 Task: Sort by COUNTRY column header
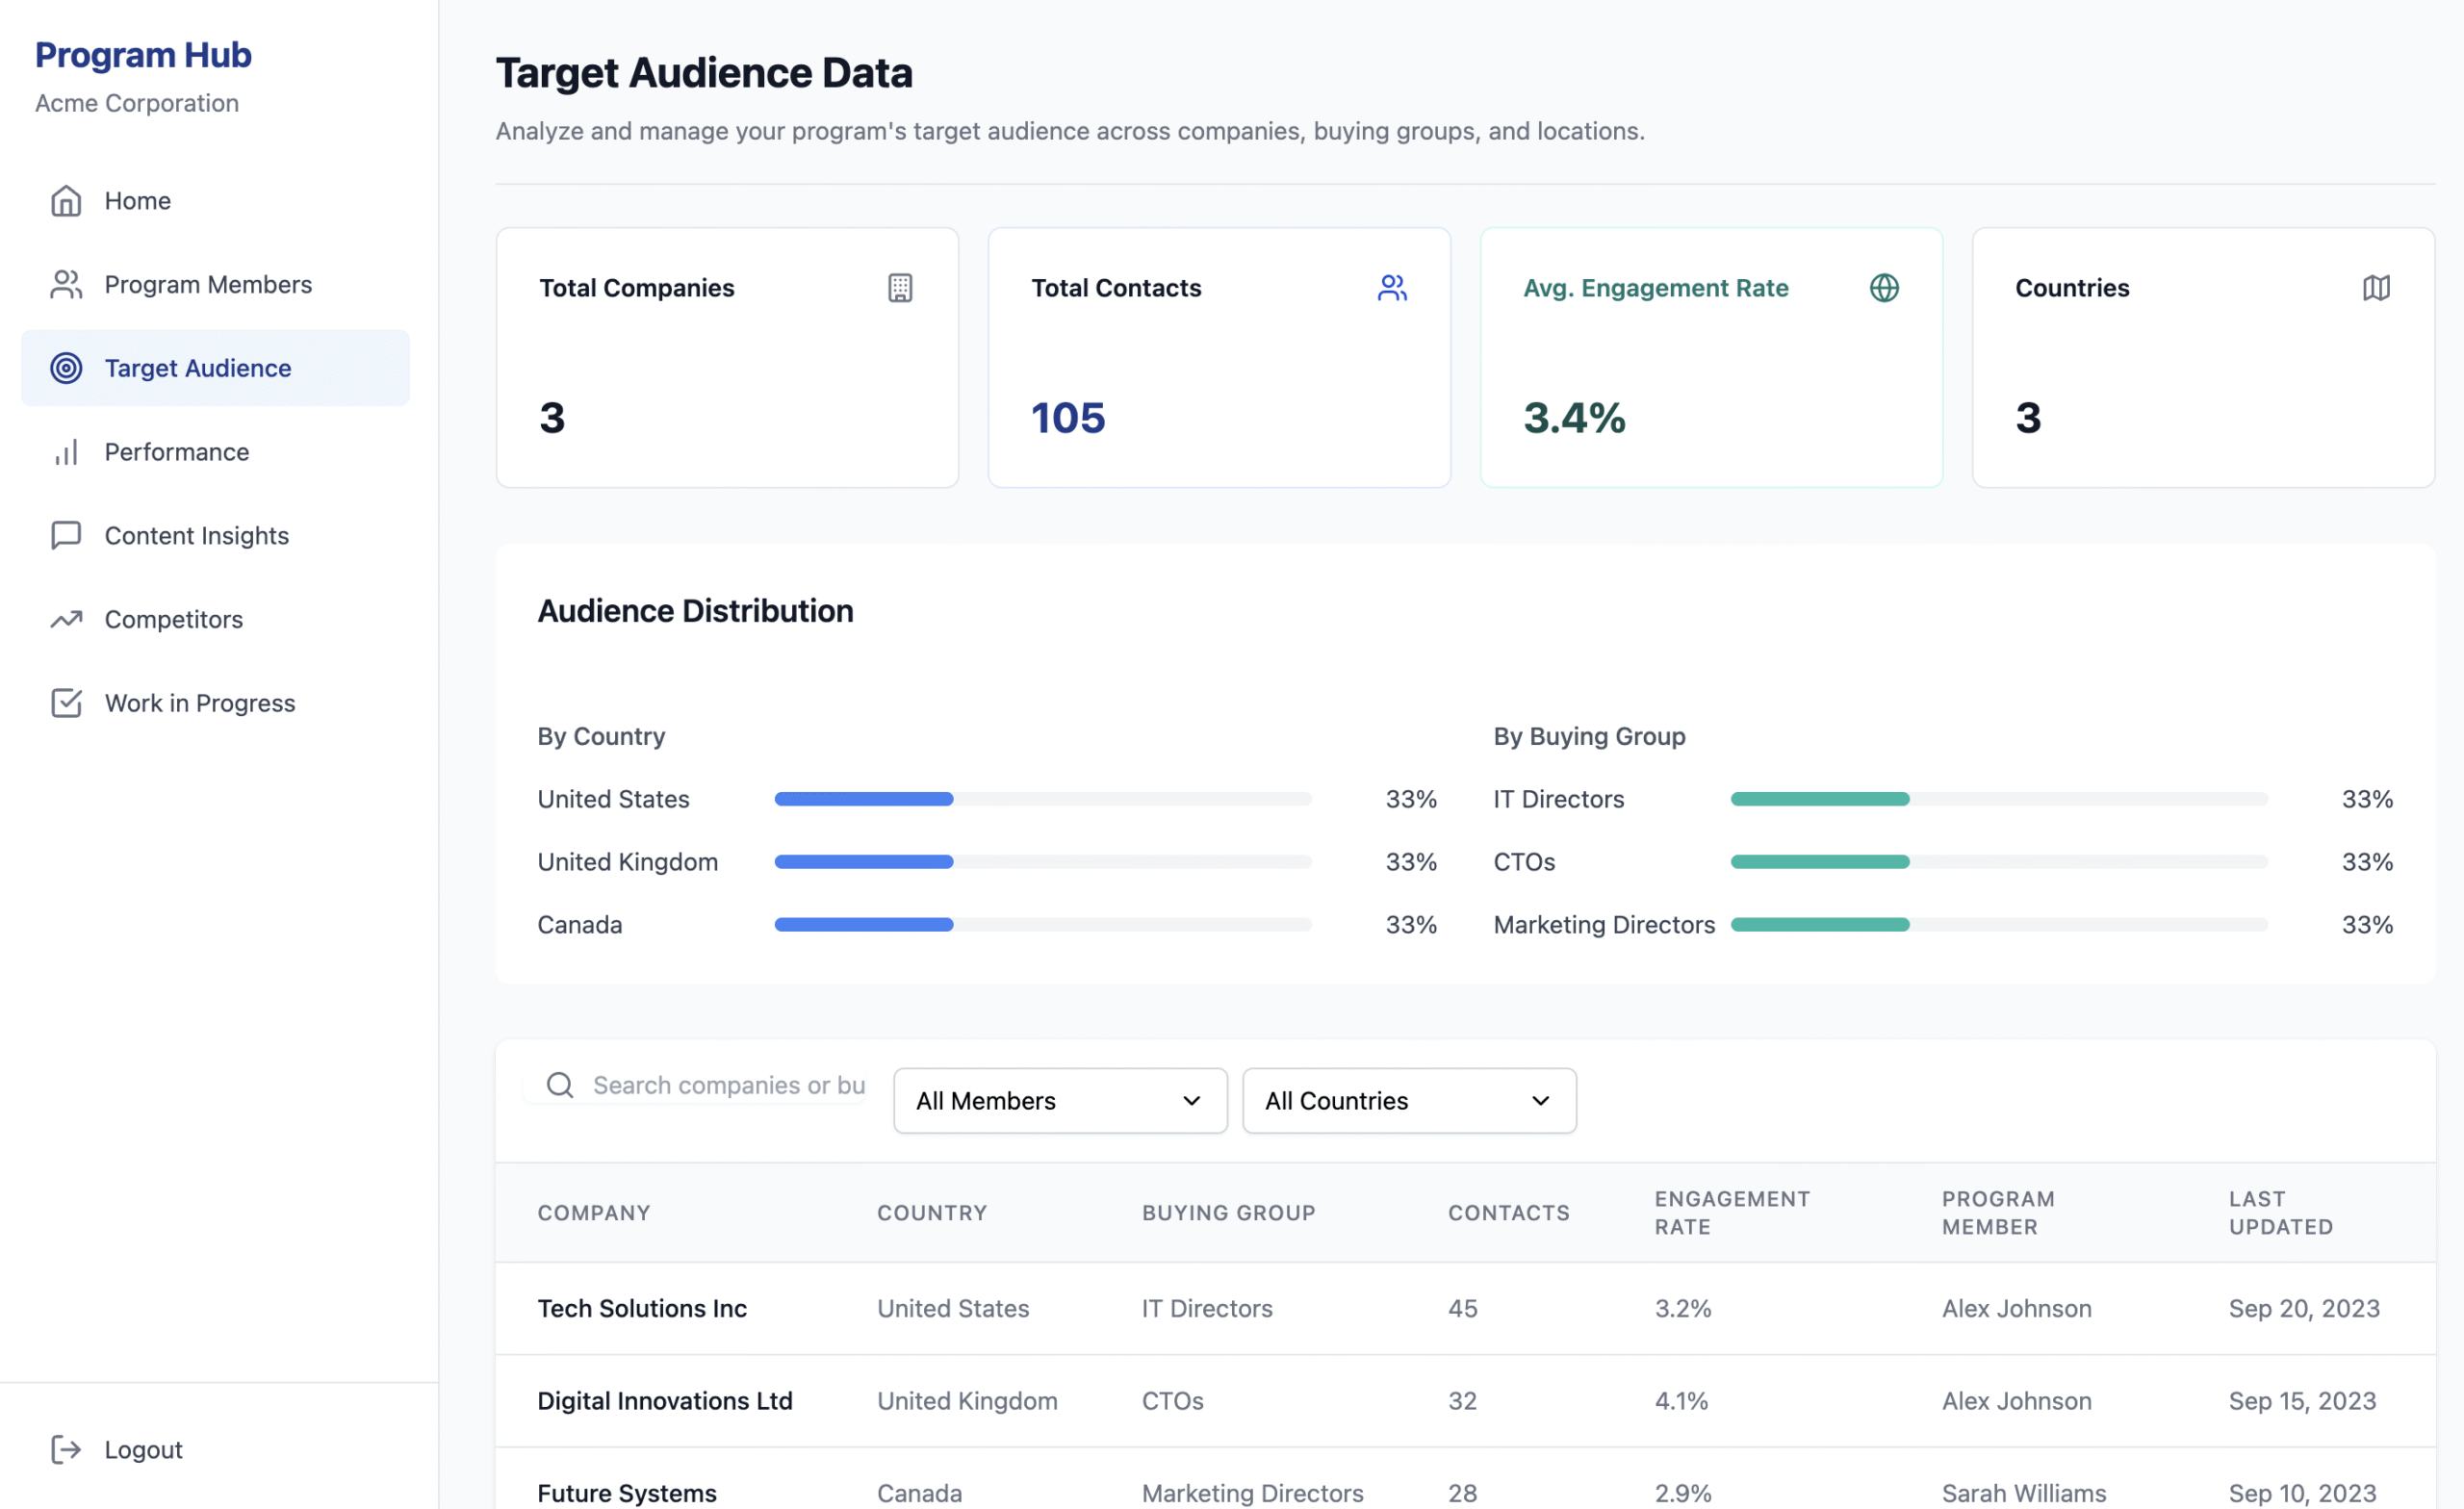932,1213
